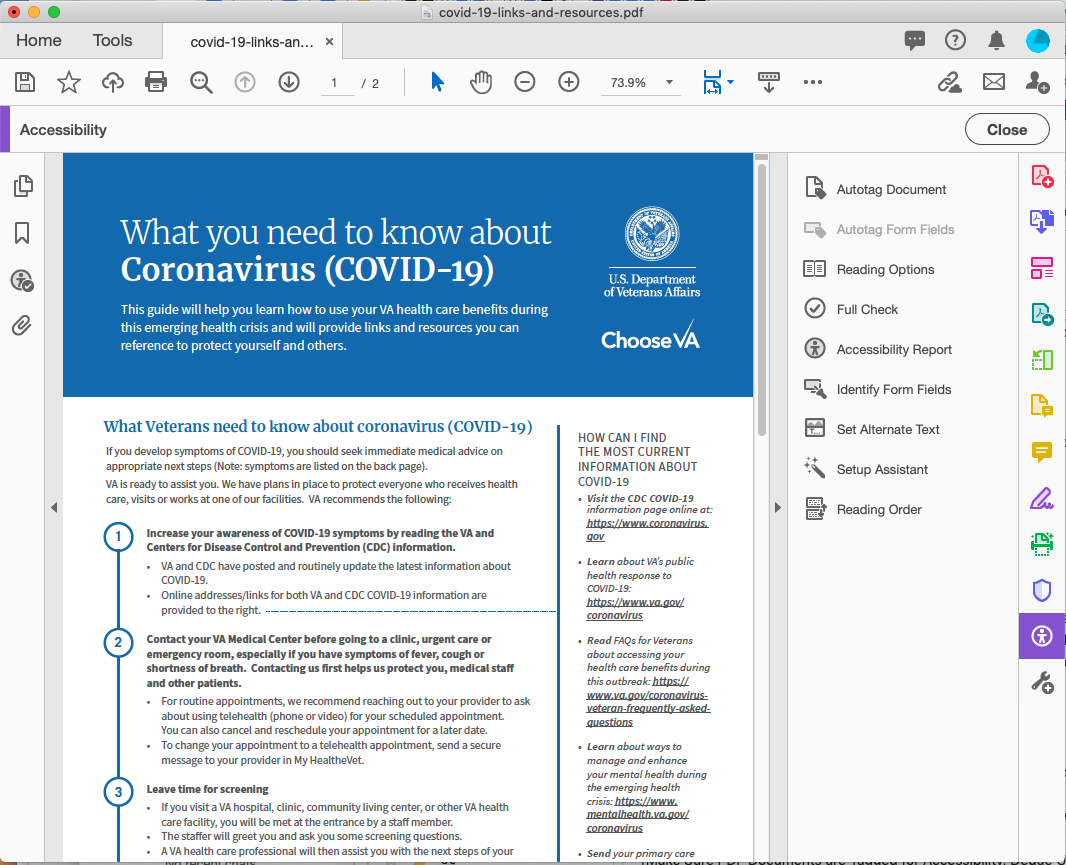Collapse the left navigation pane arrow
The height and width of the screenshot is (865, 1066).
pos(54,507)
